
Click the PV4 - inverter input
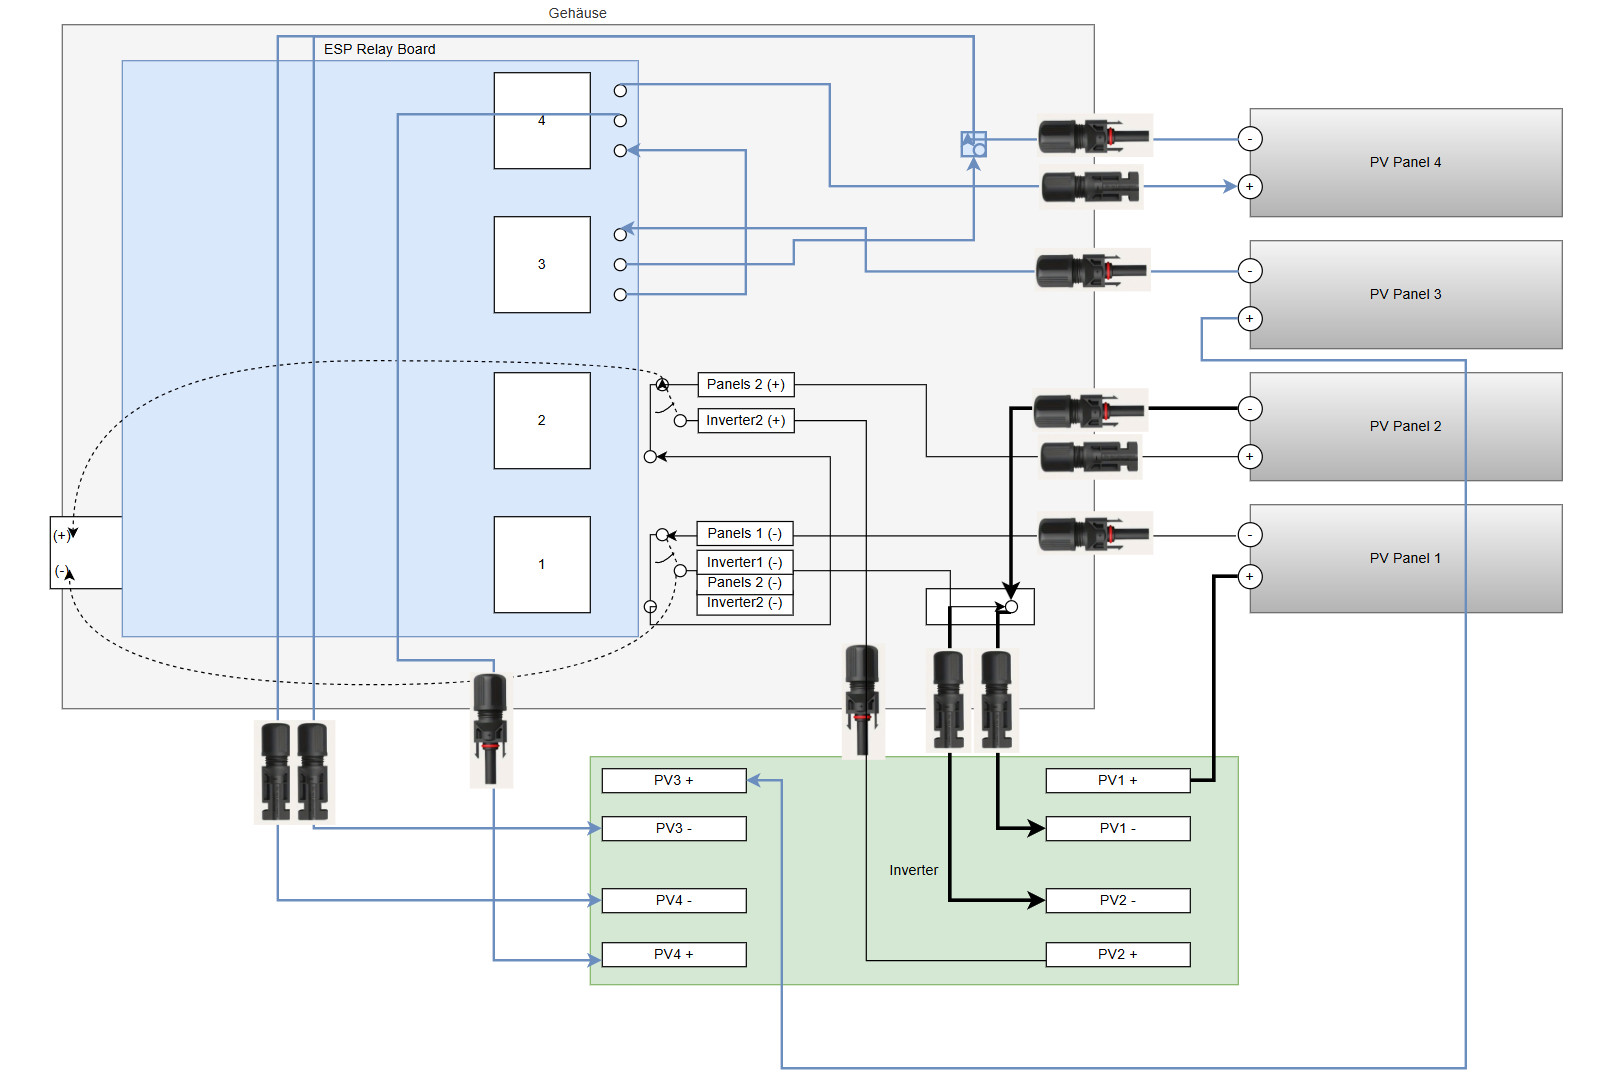(x=673, y=901)
